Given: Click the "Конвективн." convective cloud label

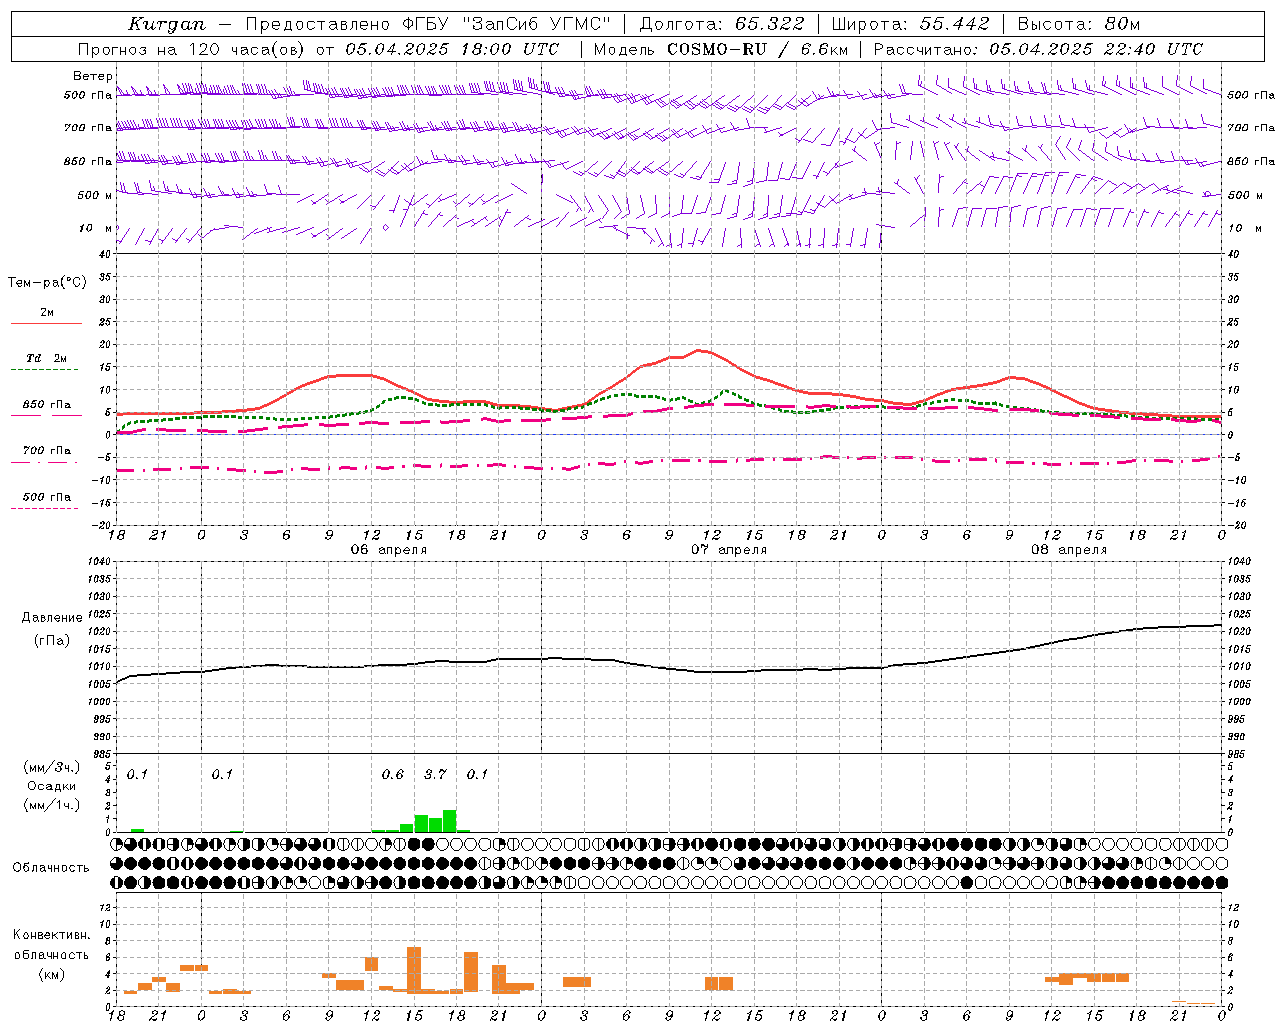Looking at the screenshot, I should coord(51,935).
